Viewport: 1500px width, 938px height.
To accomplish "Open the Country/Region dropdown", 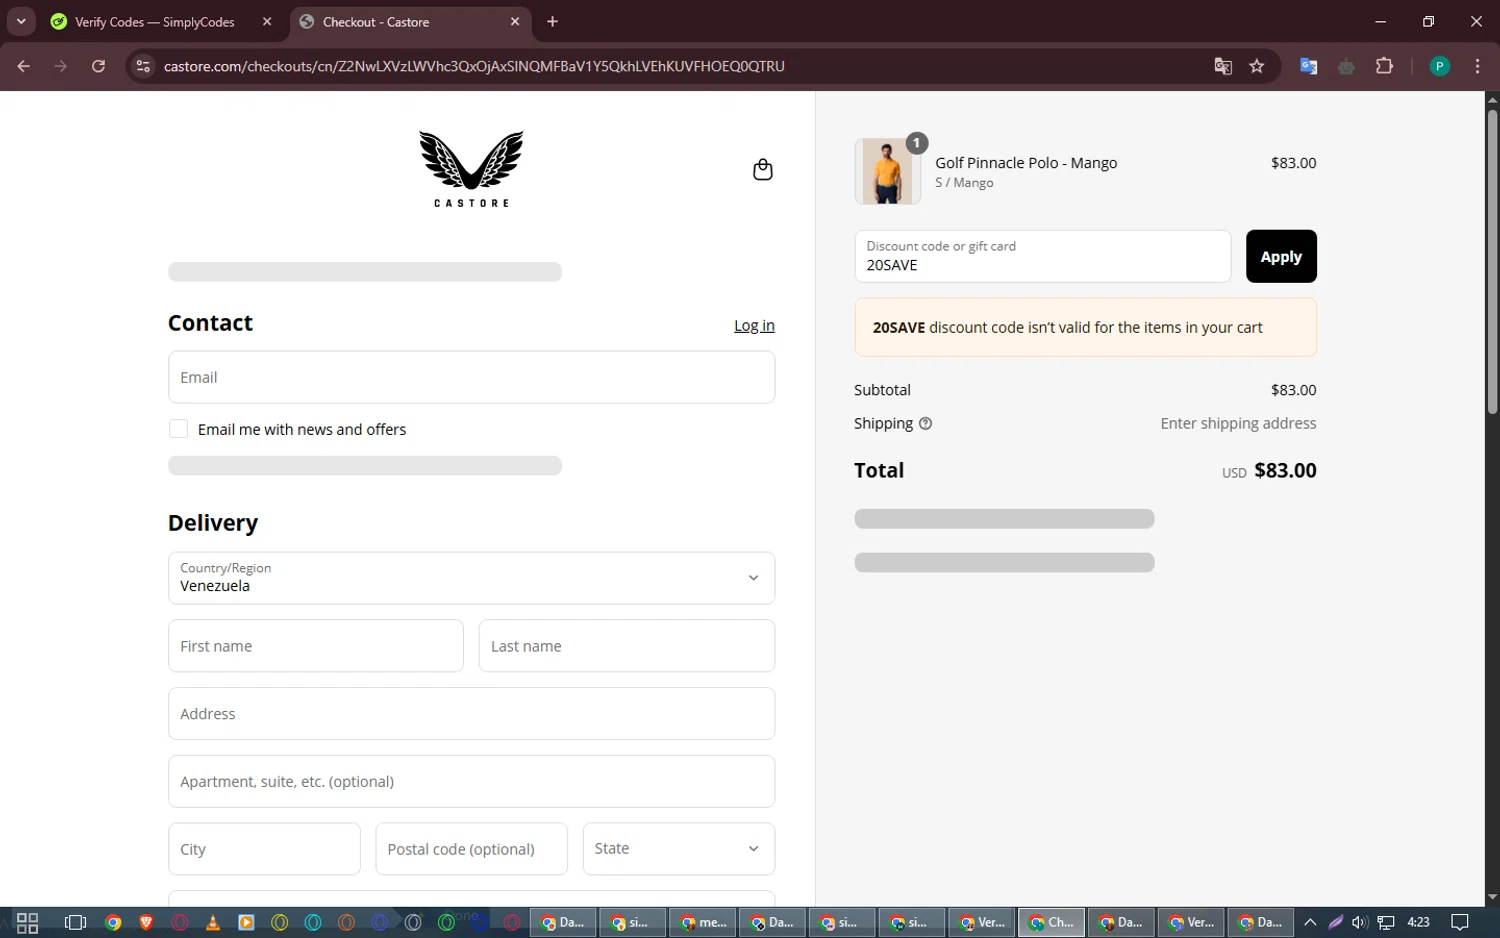I will coord(471,578).
